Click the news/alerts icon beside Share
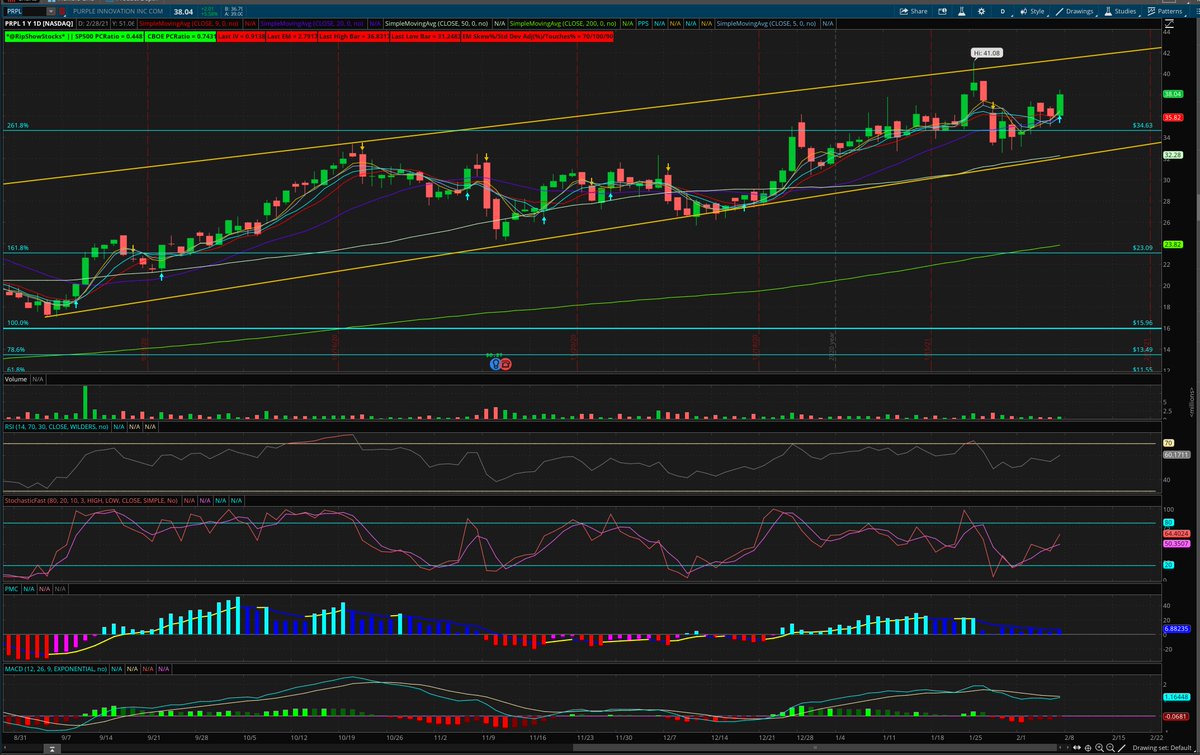 pyautogui.click(x=942, y=11)
